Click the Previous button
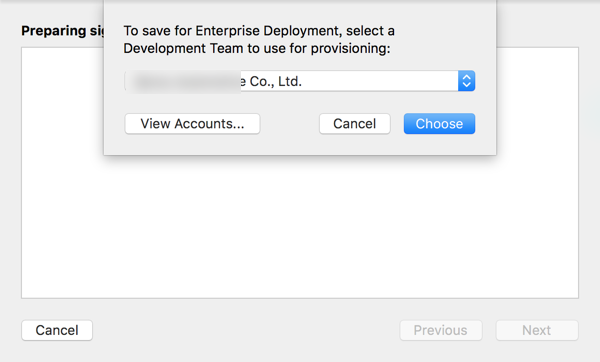The image size is (600, 362). [441, 330]
